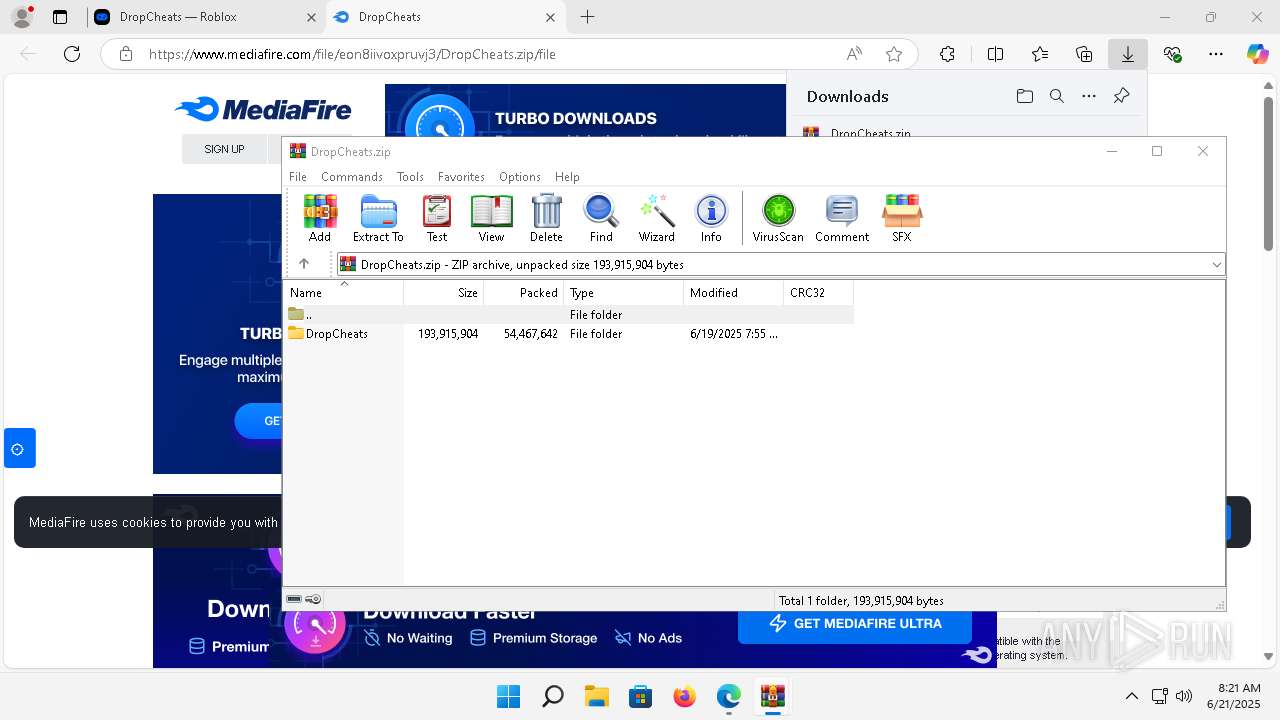Image resolution: width=1280 pixels, height=720 pixels.
Task: Open the Help menu in WinRAR
Action: point(567,177)
